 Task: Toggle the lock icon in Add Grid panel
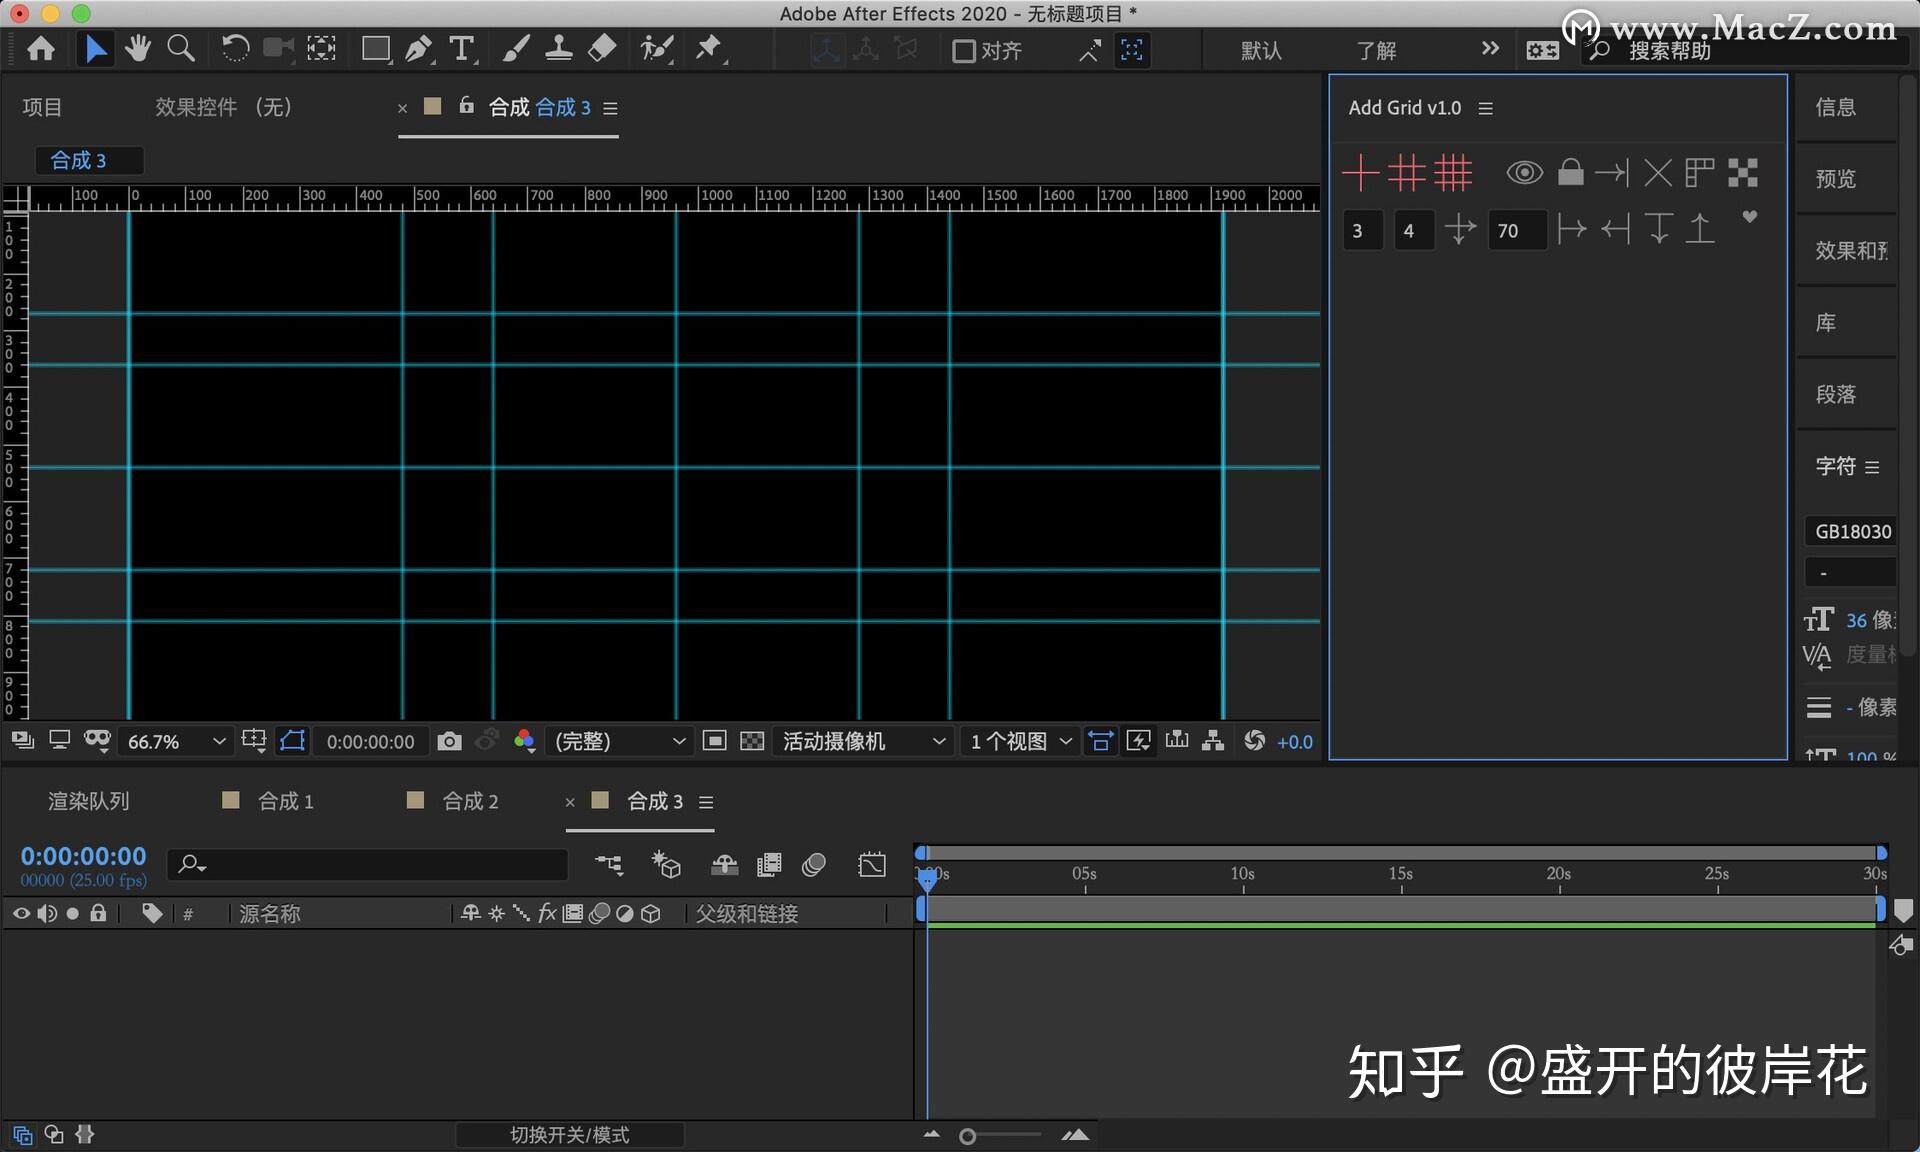[x=1570, y=172]
